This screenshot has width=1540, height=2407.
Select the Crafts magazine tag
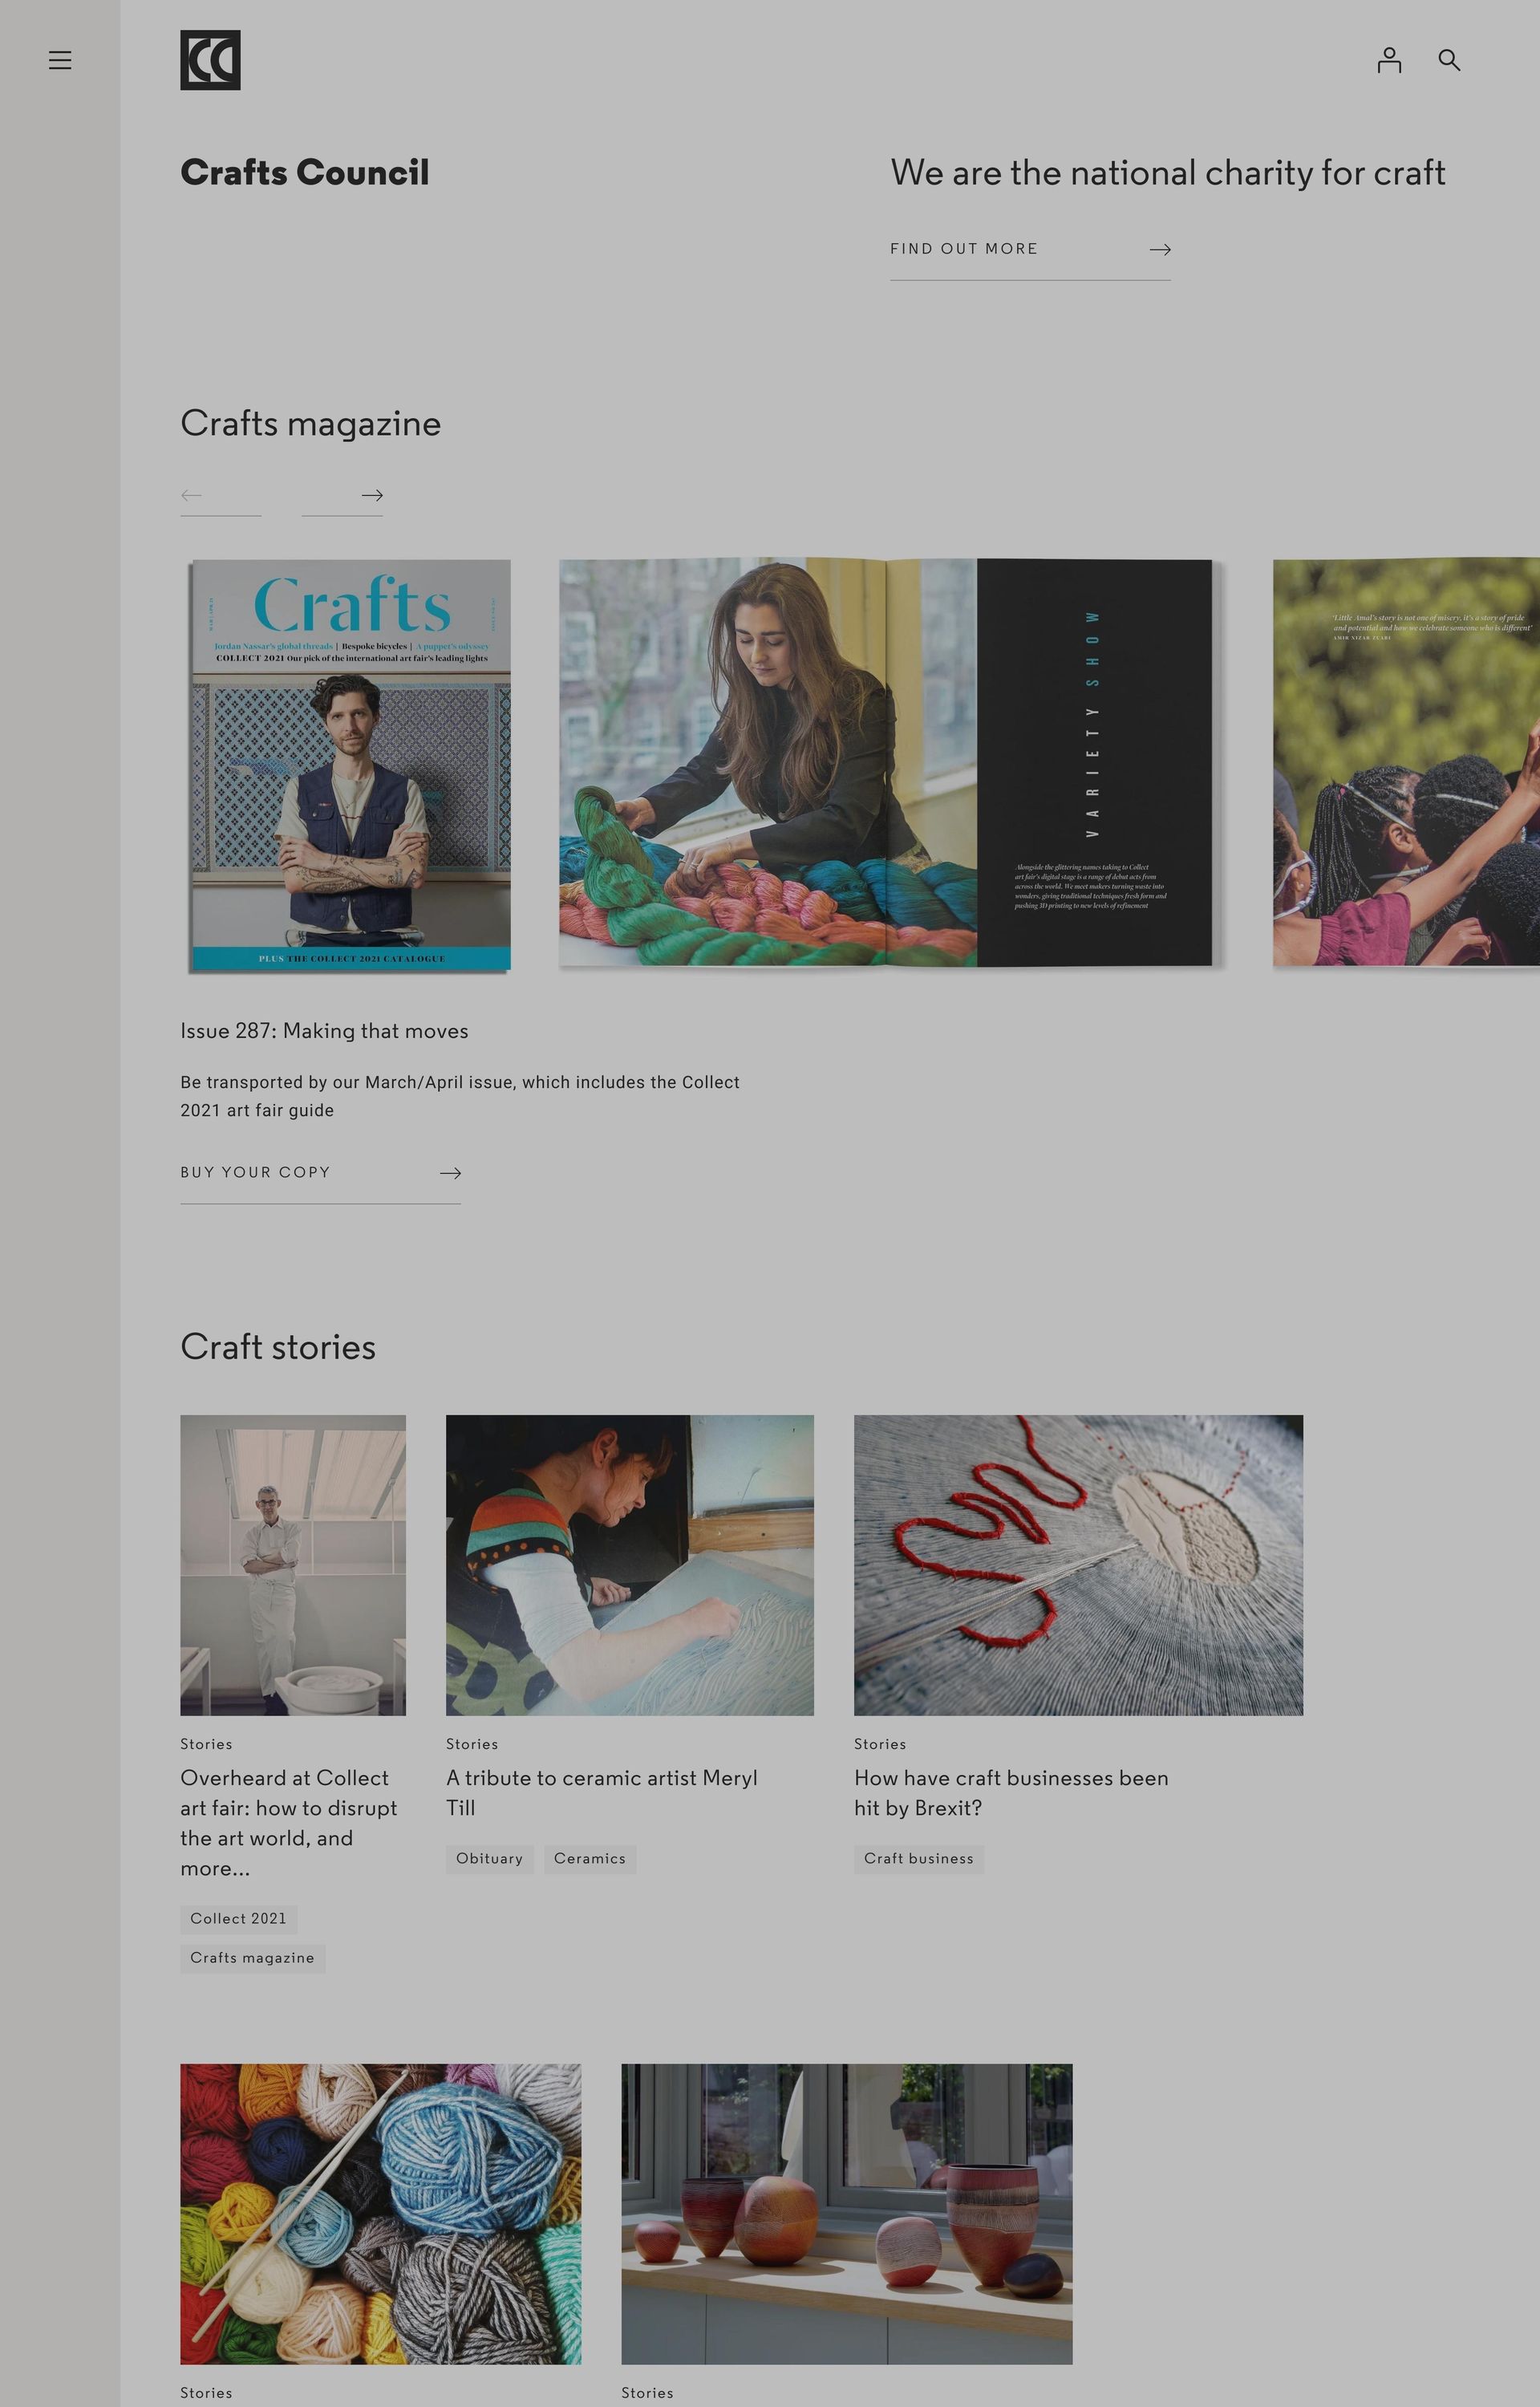[252, 1957]
